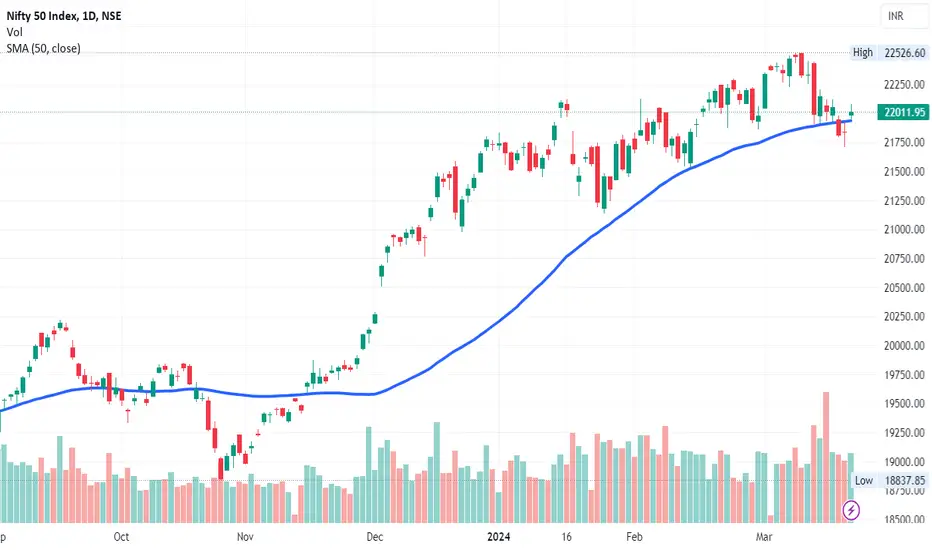This screenshot has height=550, width=932.
Task: Click the Low 18837.85 price label
Action: (890, 480)
